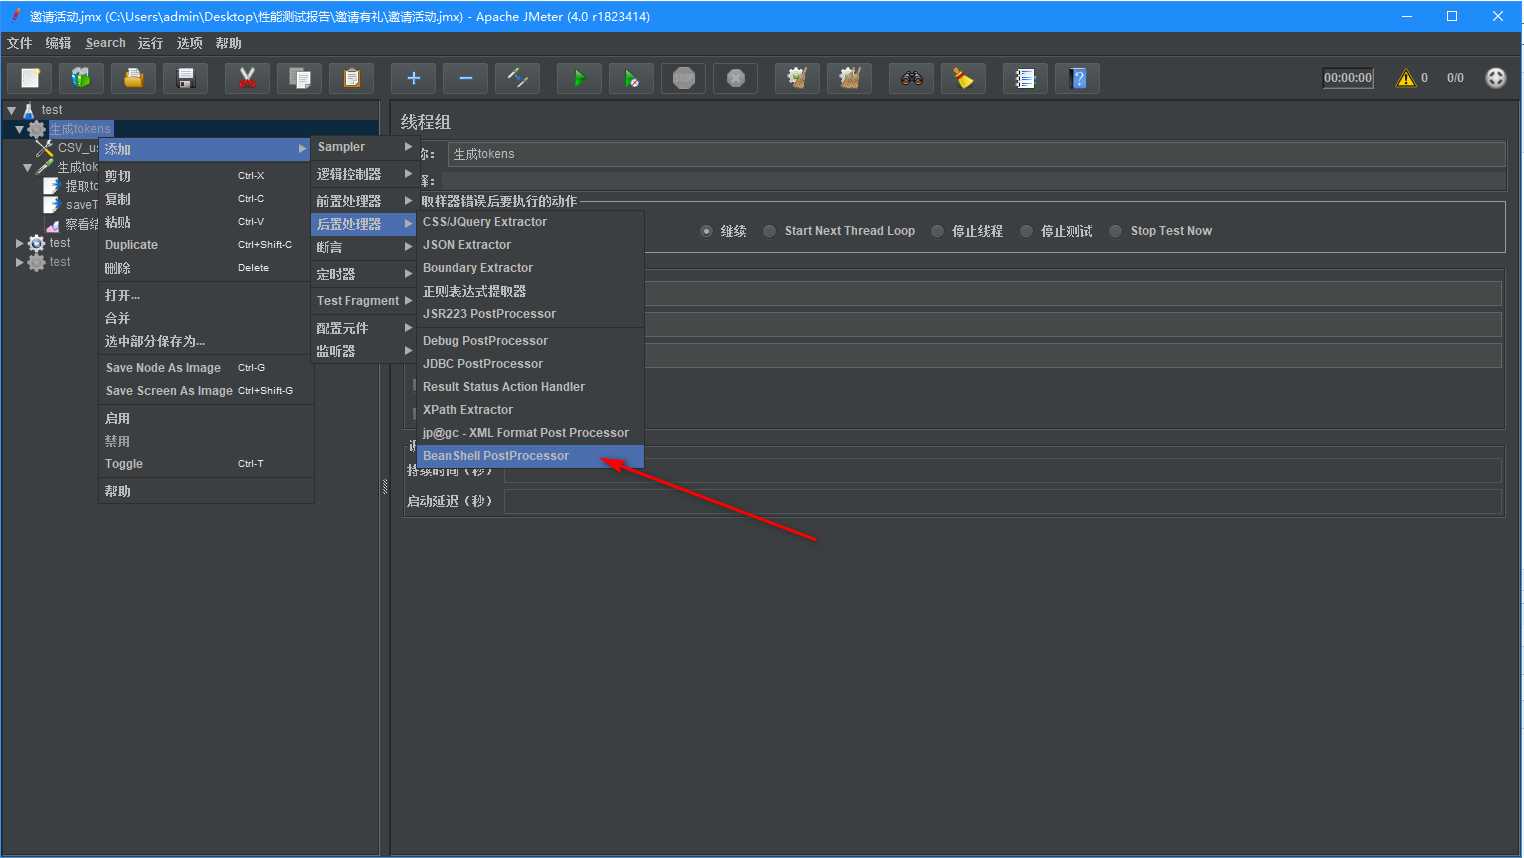Collapse the 生成tokens thread group arrow

(x=19, y=129)
